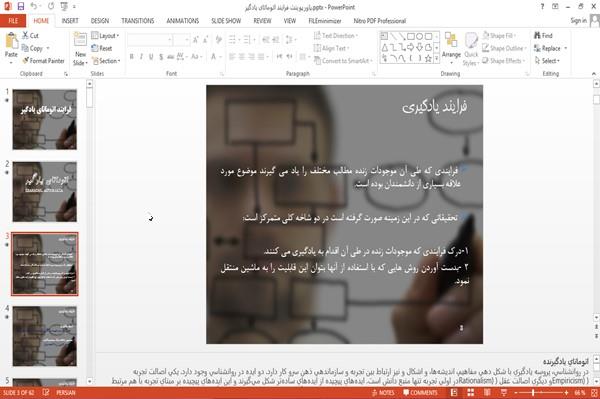Open Quick Styles gallery
The width and height of the screenshot is (600, 399).
pyautogui.click(x=471, y=49)
